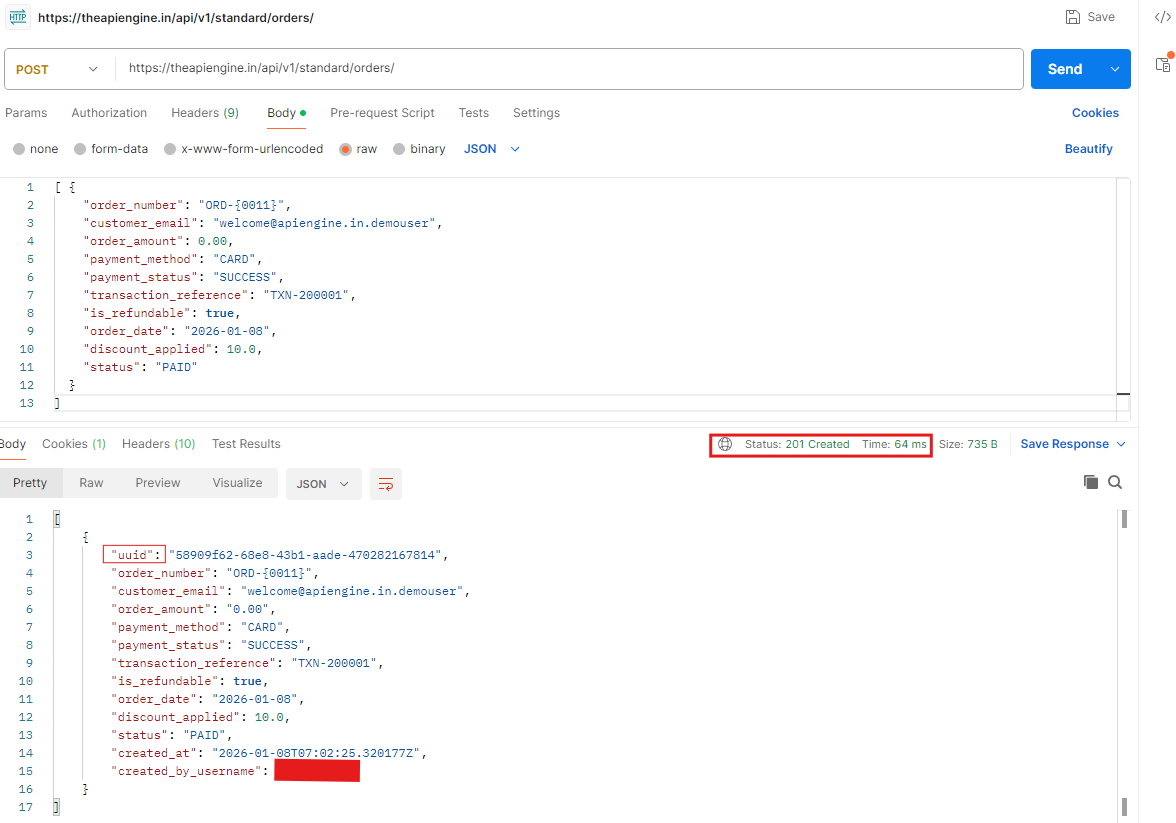Expand the Send button arrow dropdown
Screen dimensions: 1176x823
pos(1115,69)
